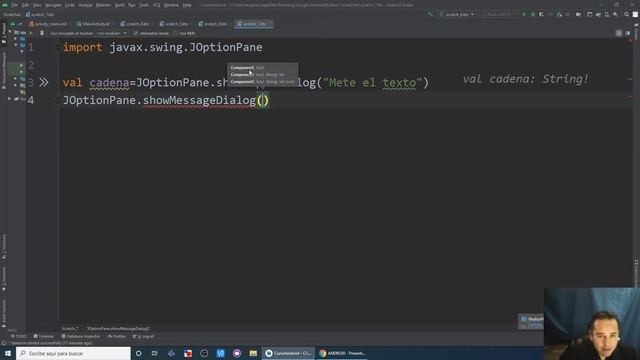Open the yellow File Explorer taskbar icon
The height and width of the screenshot is (360, 640).
[253, 353]
